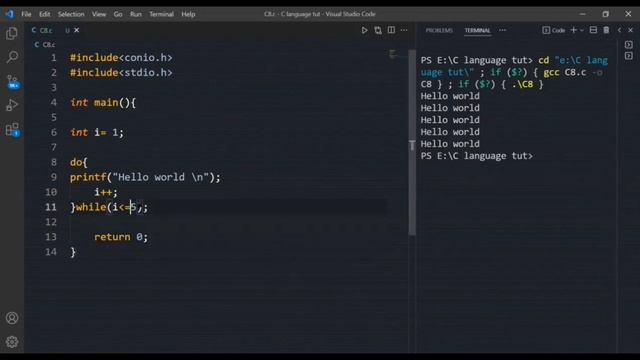Click line number 11 in gutter
This screenshot has height=360, width=640.
[x=51, y=207]
